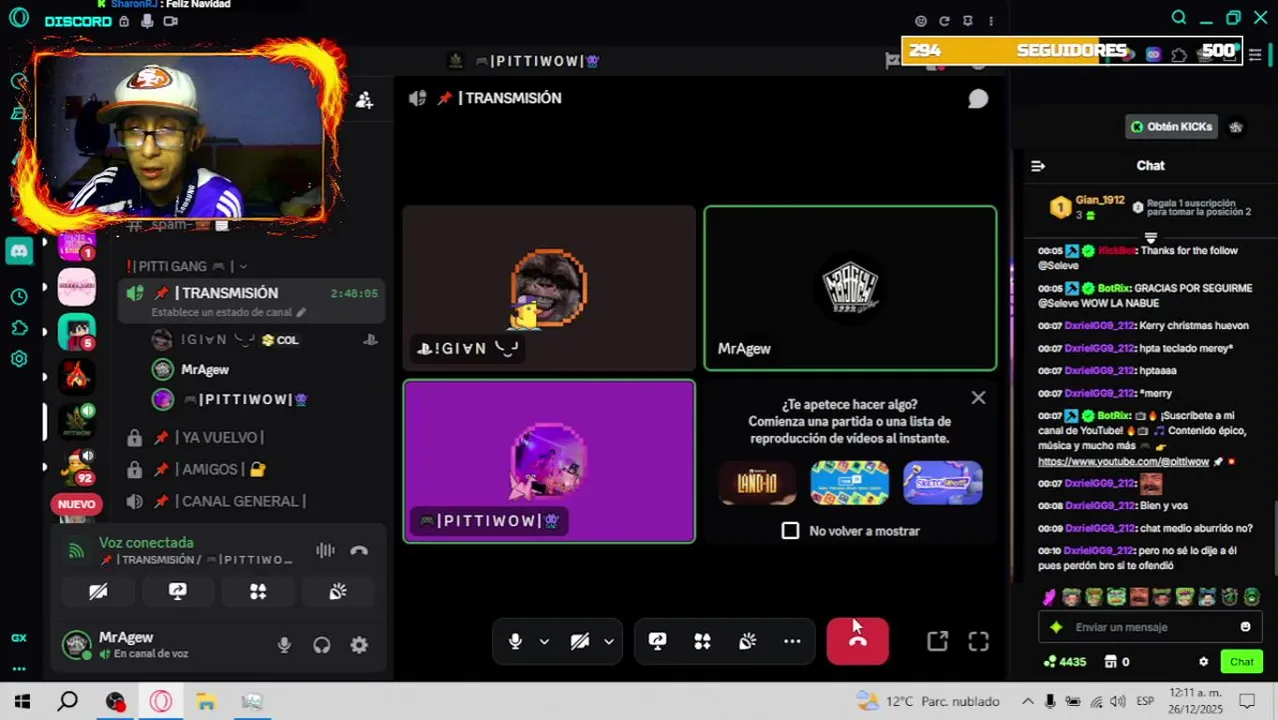Open Opera sidebar settings gear
This screenshot has height=720, width=1278.
point(19,359)
